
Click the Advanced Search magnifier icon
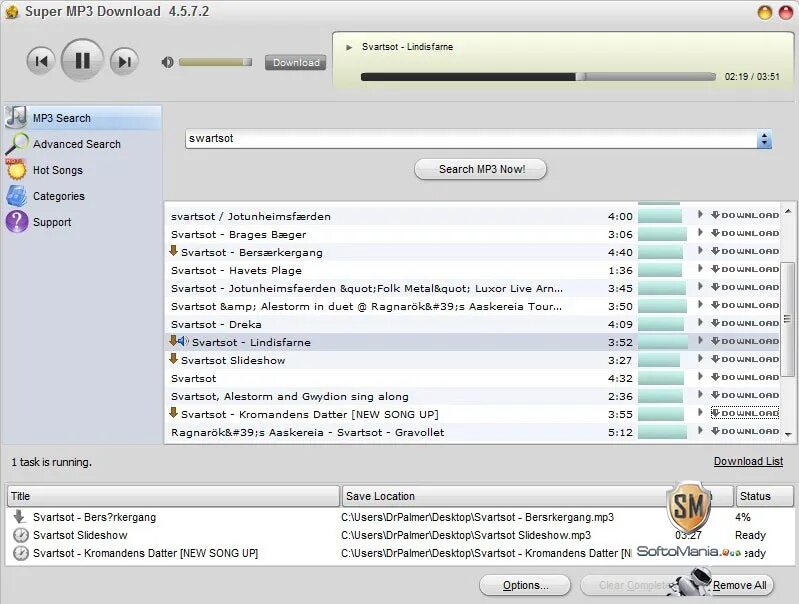[17, 144]
